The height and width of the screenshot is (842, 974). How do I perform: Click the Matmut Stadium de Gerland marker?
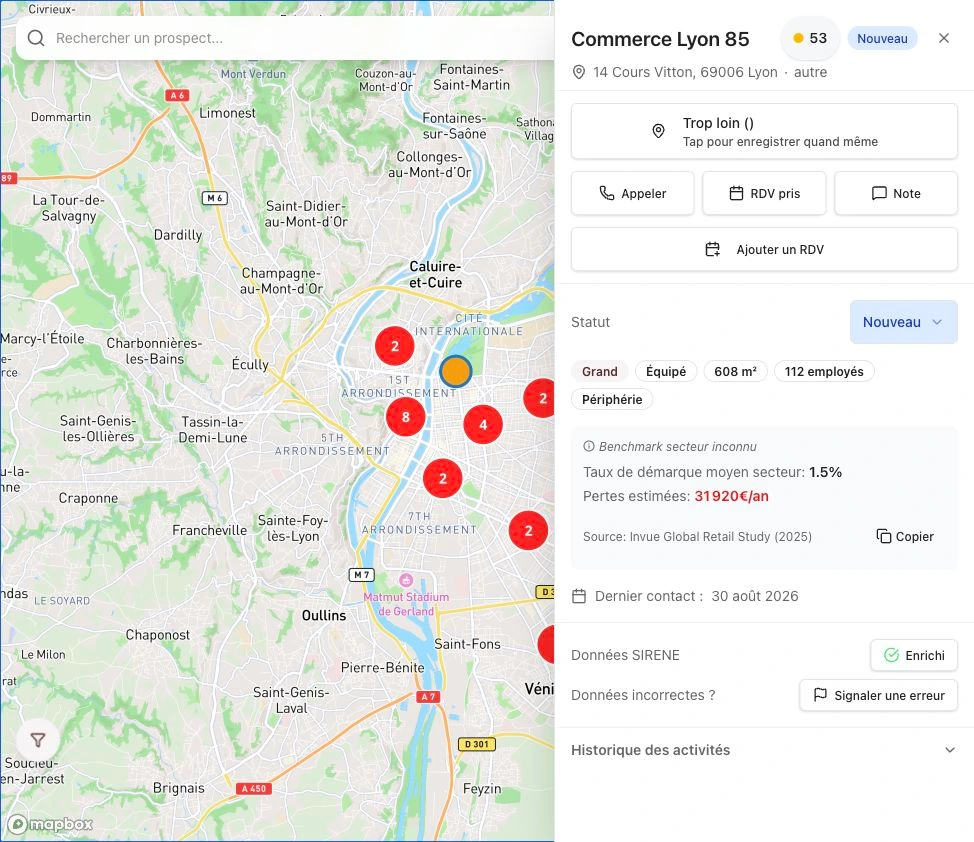tap(406, 580)
